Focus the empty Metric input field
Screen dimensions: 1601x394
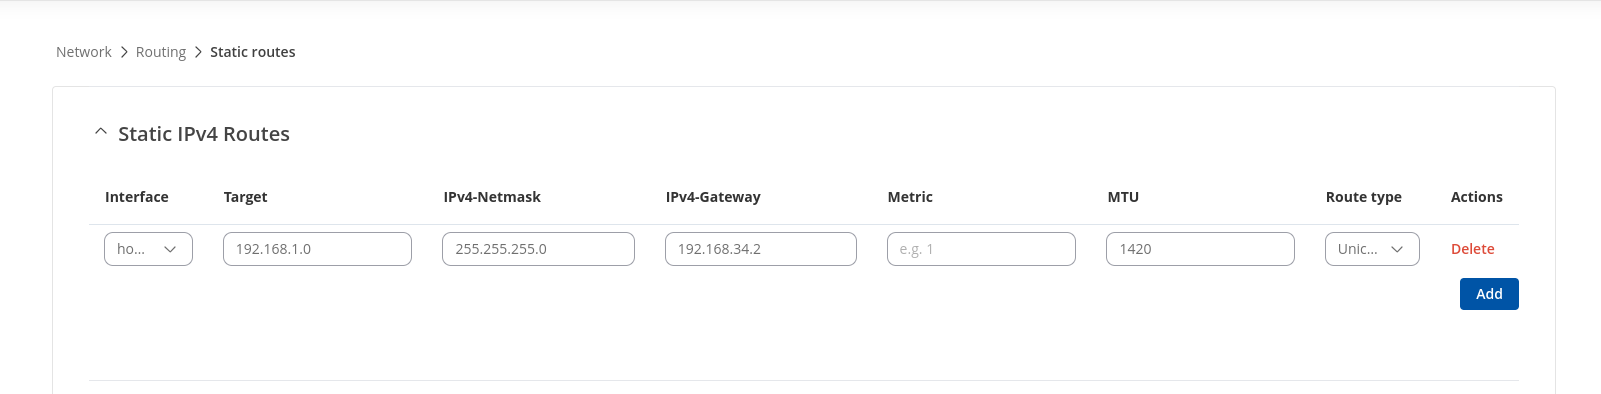[981, 249]
